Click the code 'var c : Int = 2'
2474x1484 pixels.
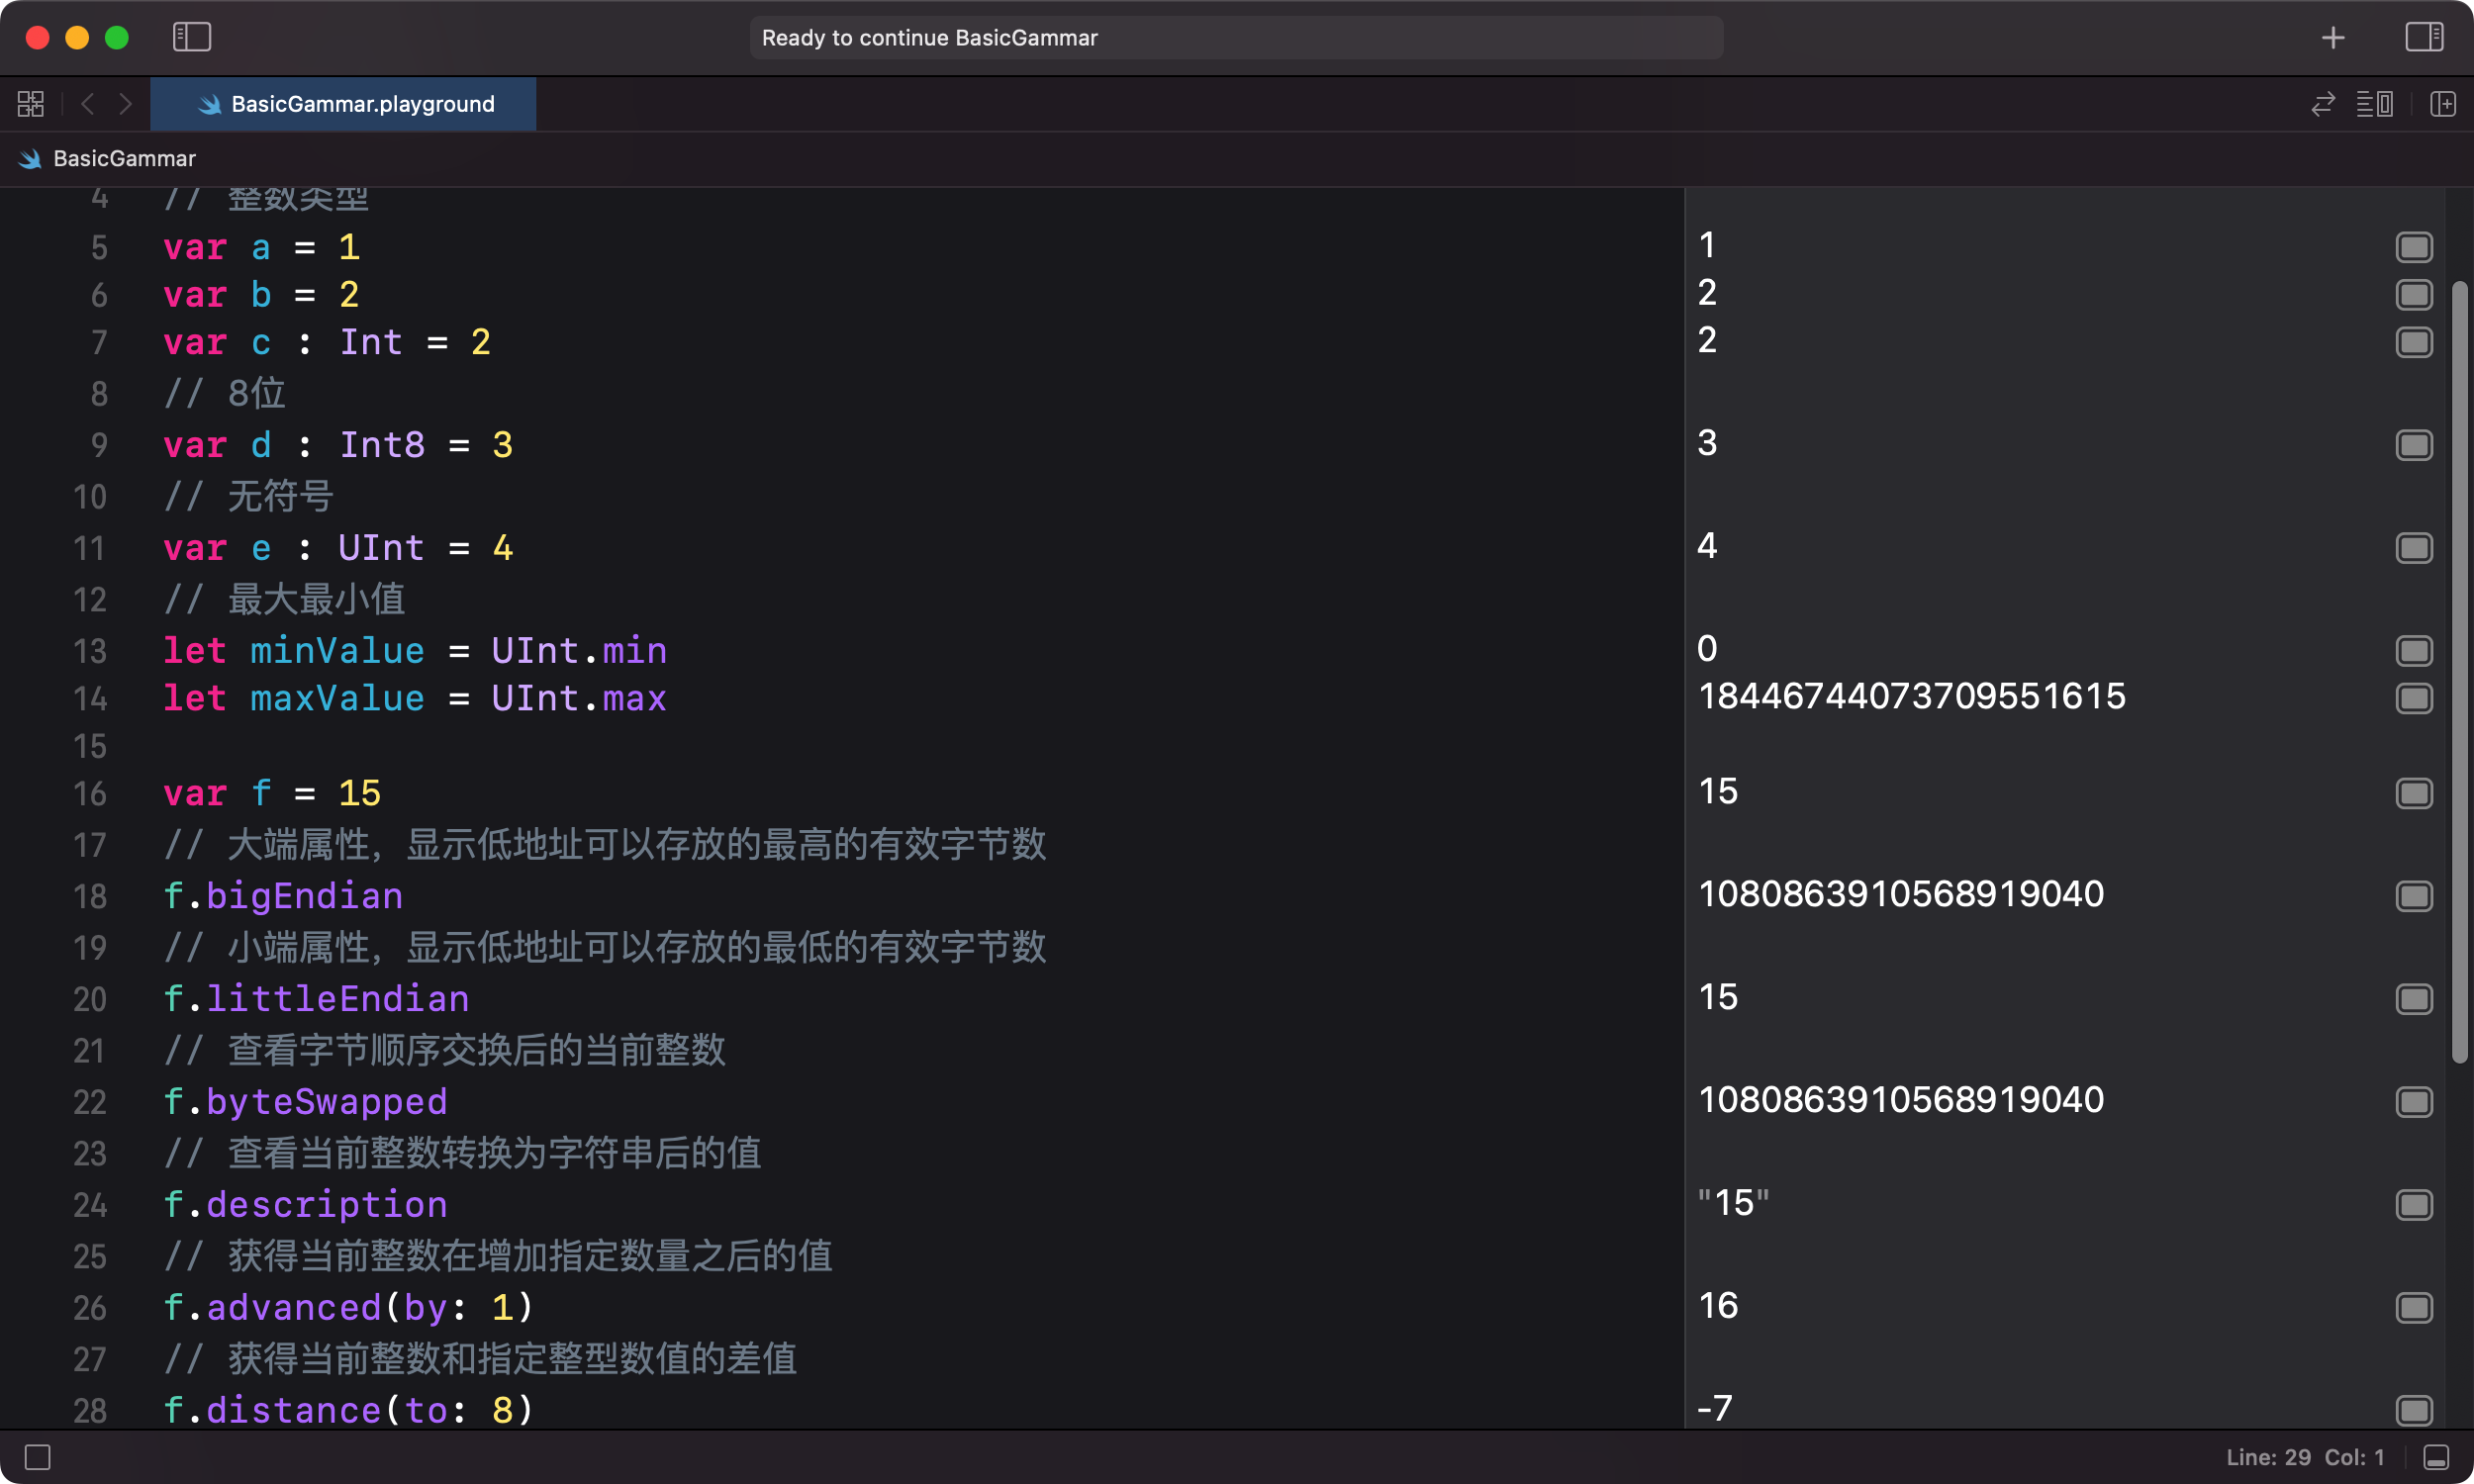[327, 342]
